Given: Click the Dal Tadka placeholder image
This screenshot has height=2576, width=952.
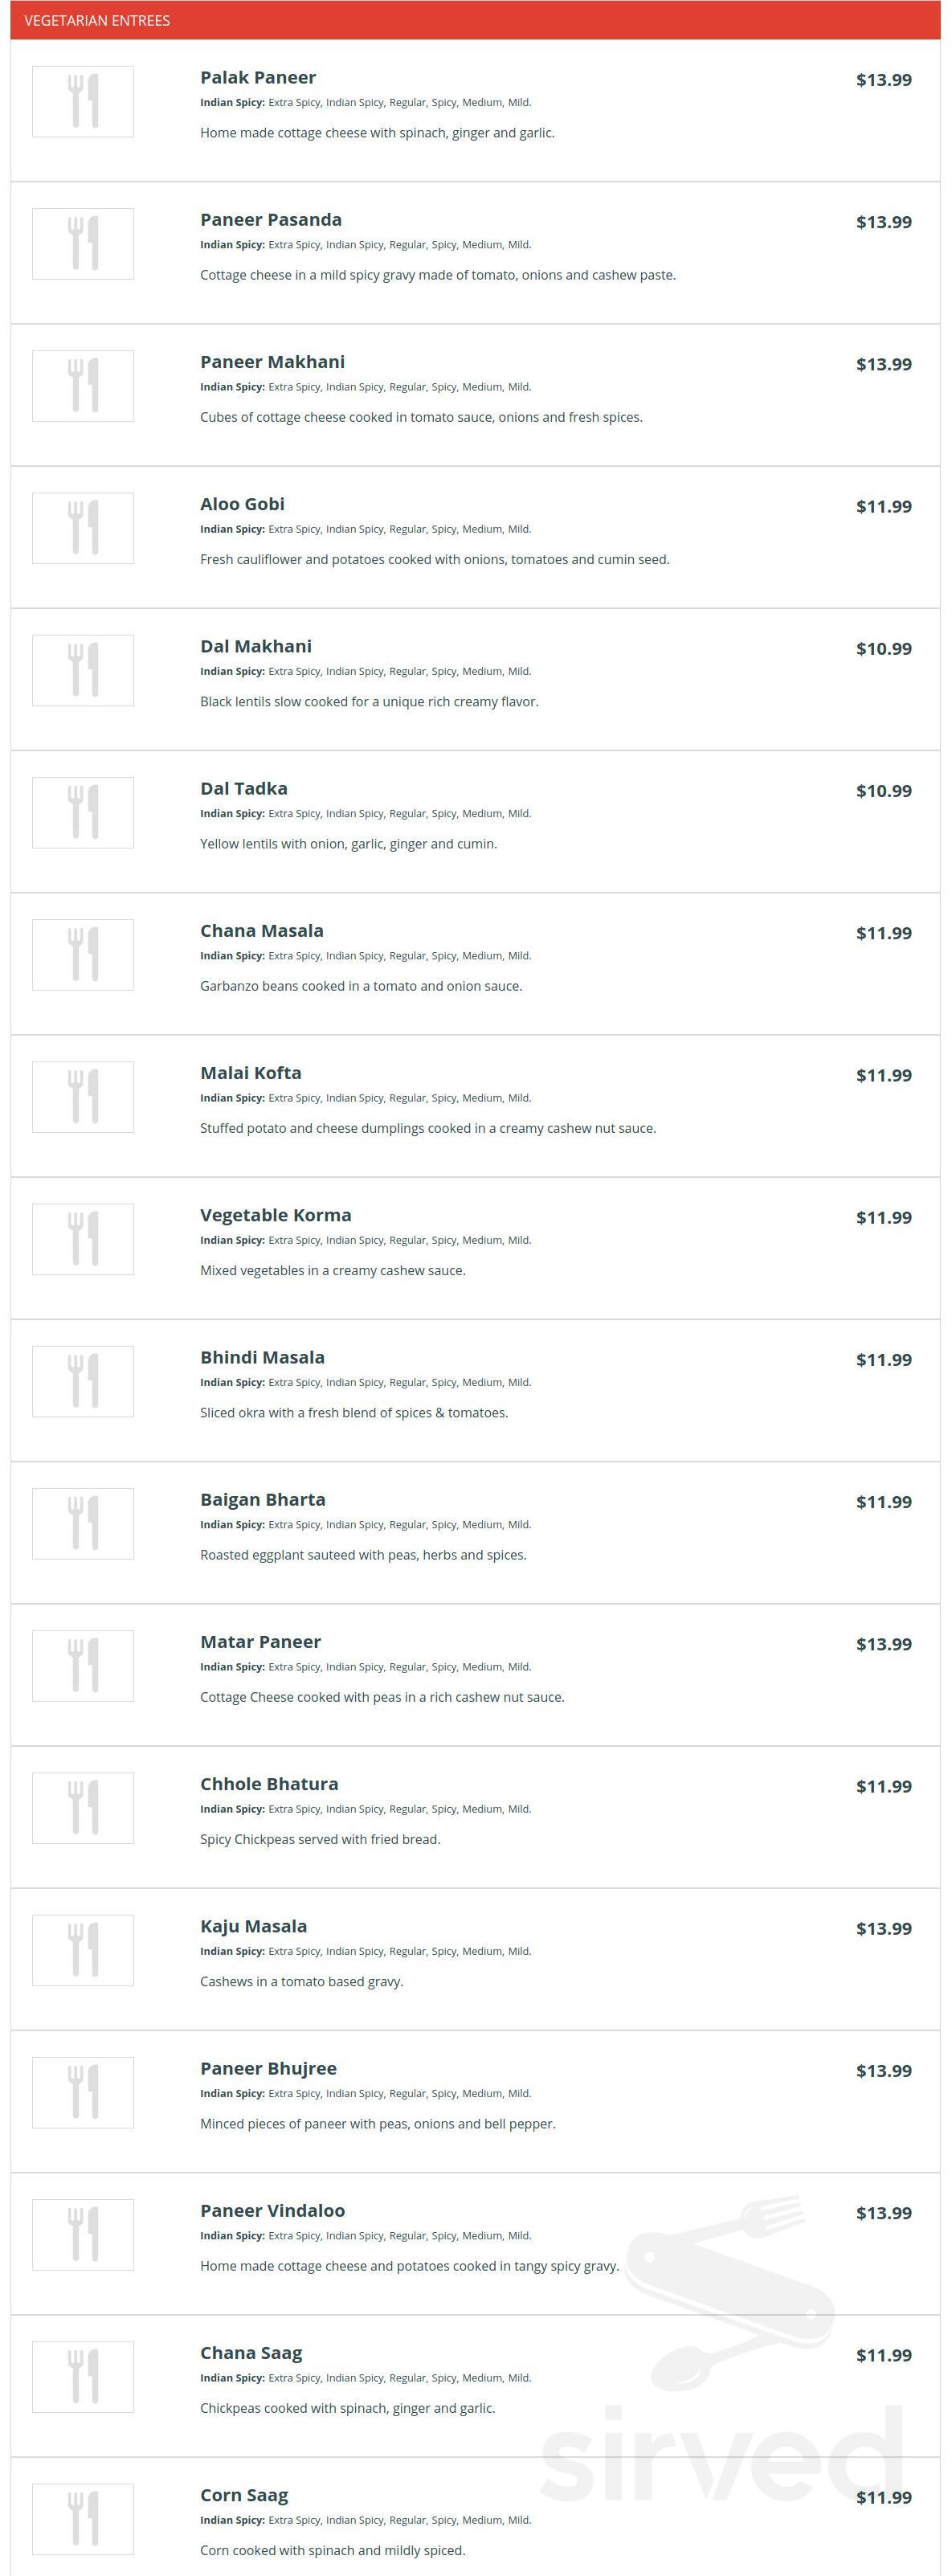Looking at the screenshot, I should pyautogui.click(x=83, y=813).
